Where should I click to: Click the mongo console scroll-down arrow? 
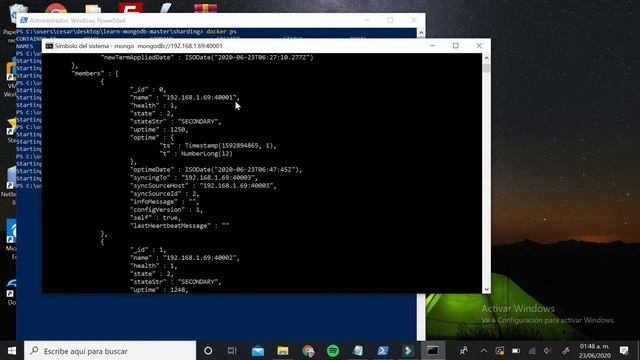point(486,289)
